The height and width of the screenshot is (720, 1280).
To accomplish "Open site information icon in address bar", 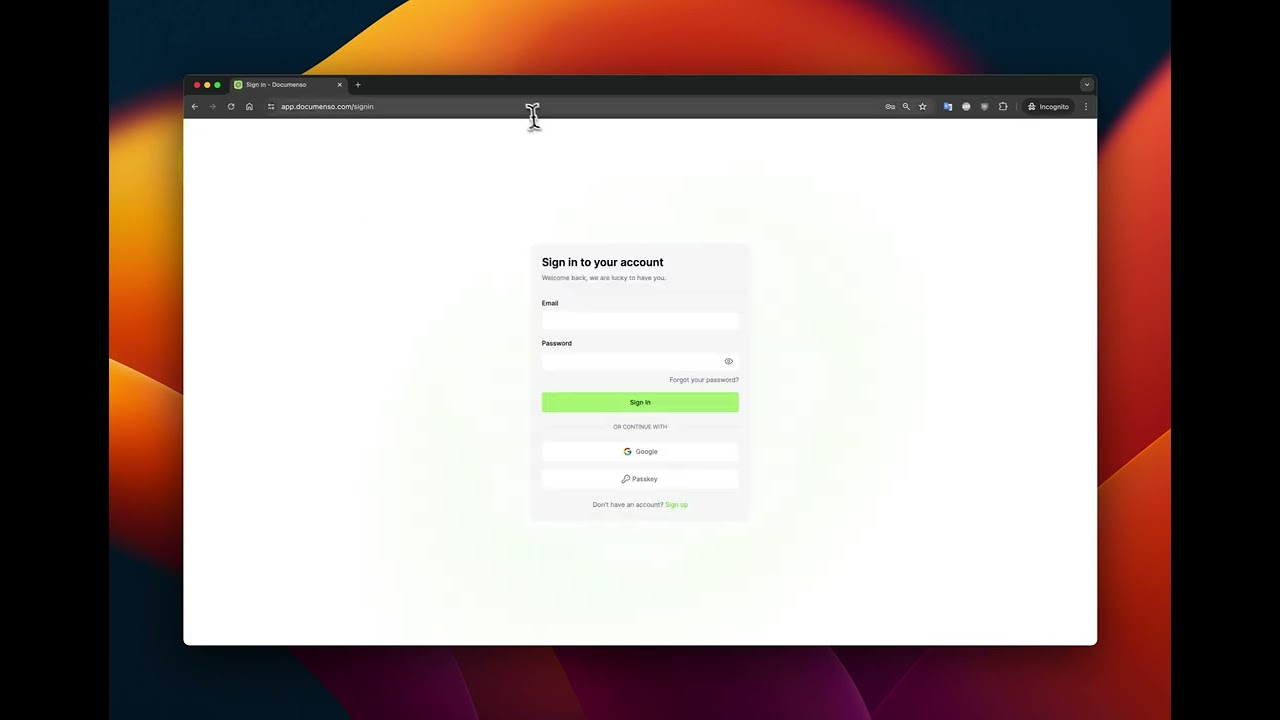I will point(270,107).
